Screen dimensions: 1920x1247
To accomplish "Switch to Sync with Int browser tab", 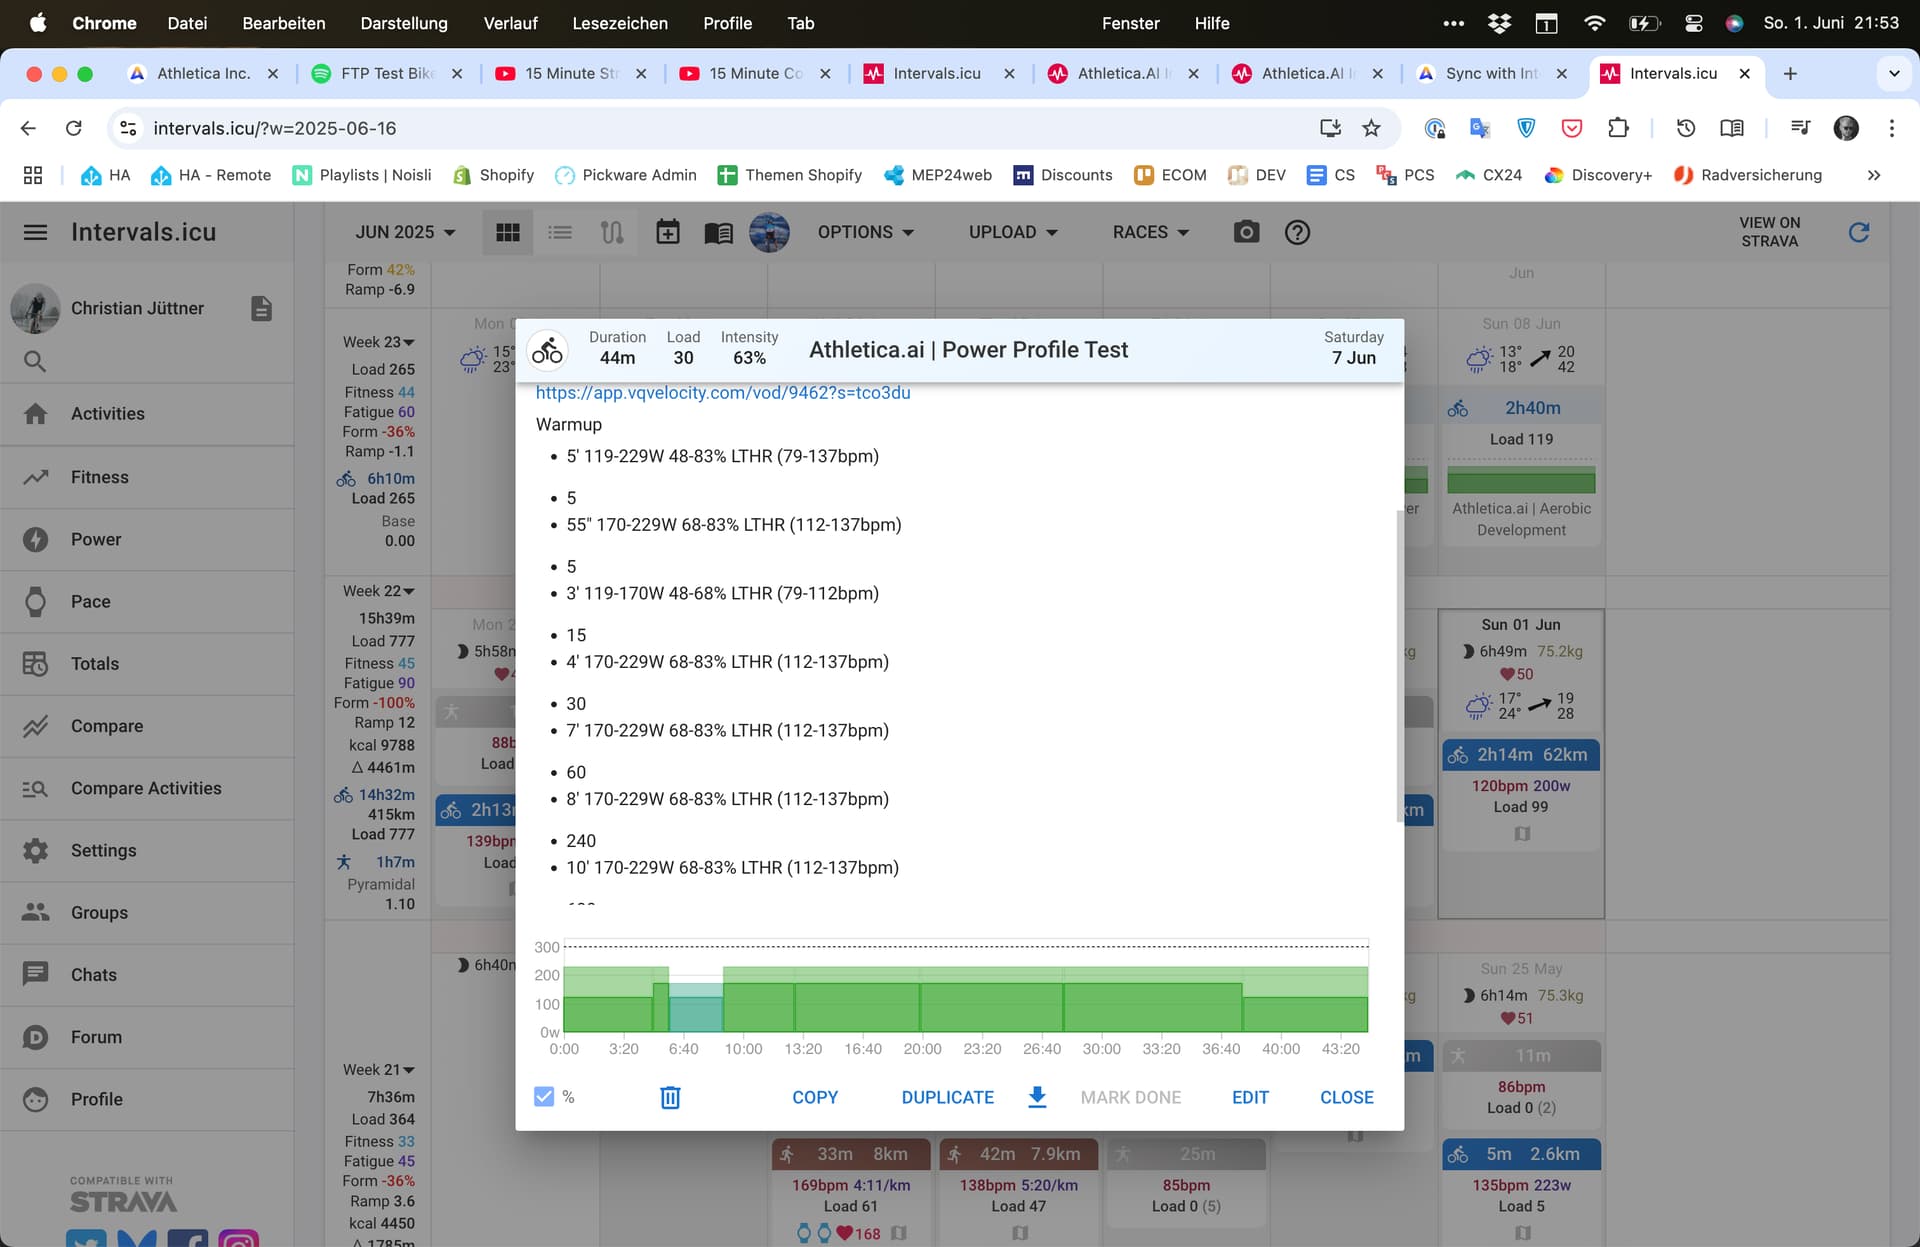I will click(1490, 73).
